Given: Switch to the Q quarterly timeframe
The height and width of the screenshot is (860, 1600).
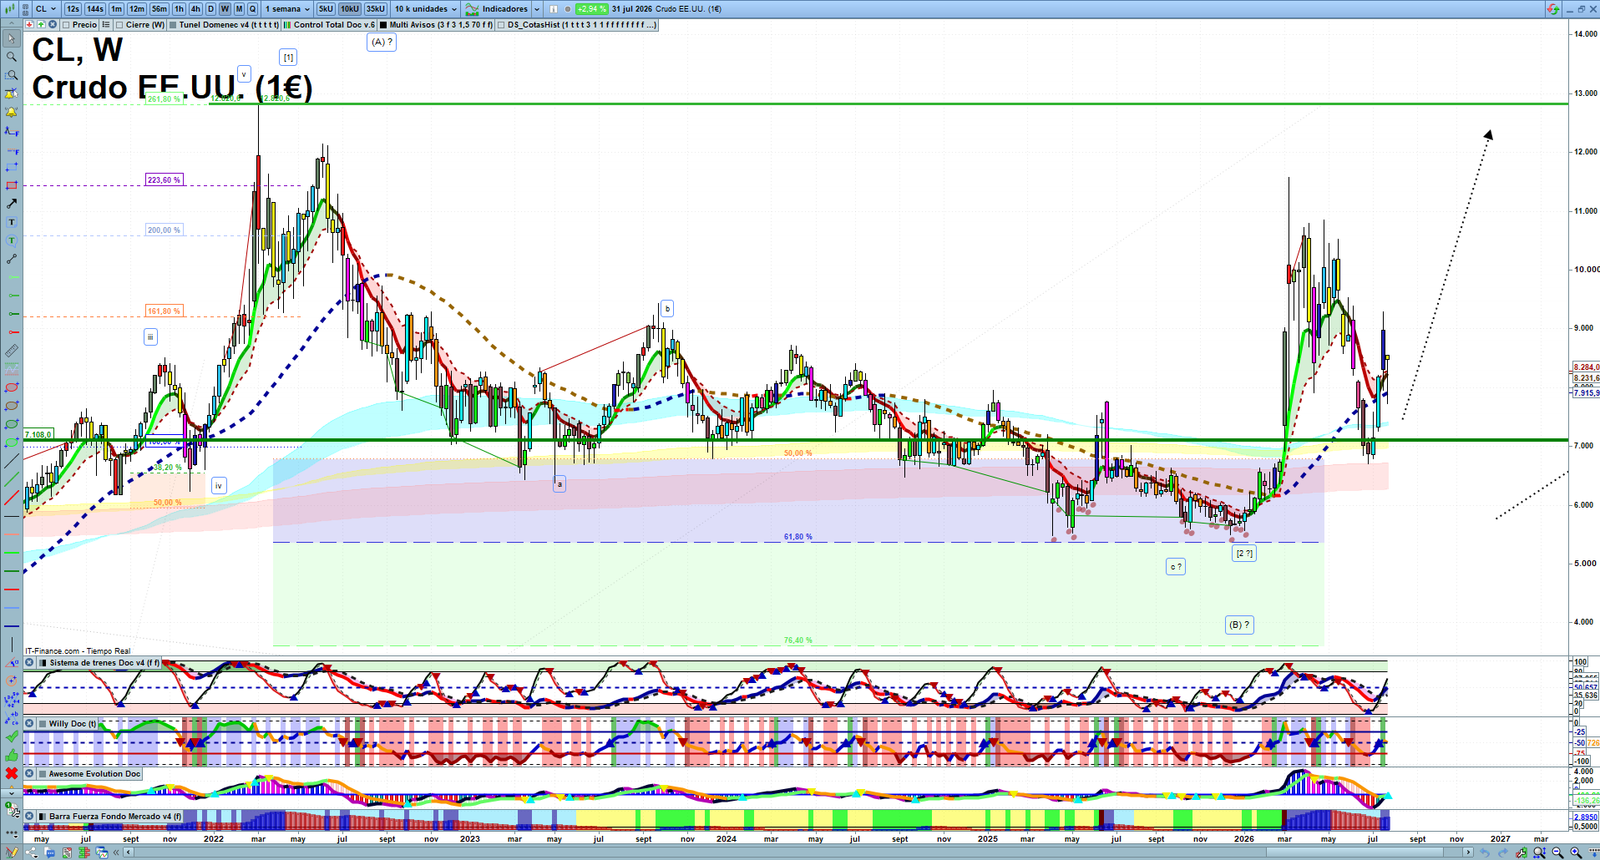Looking at the screenshot, I should tap(252, 9).
